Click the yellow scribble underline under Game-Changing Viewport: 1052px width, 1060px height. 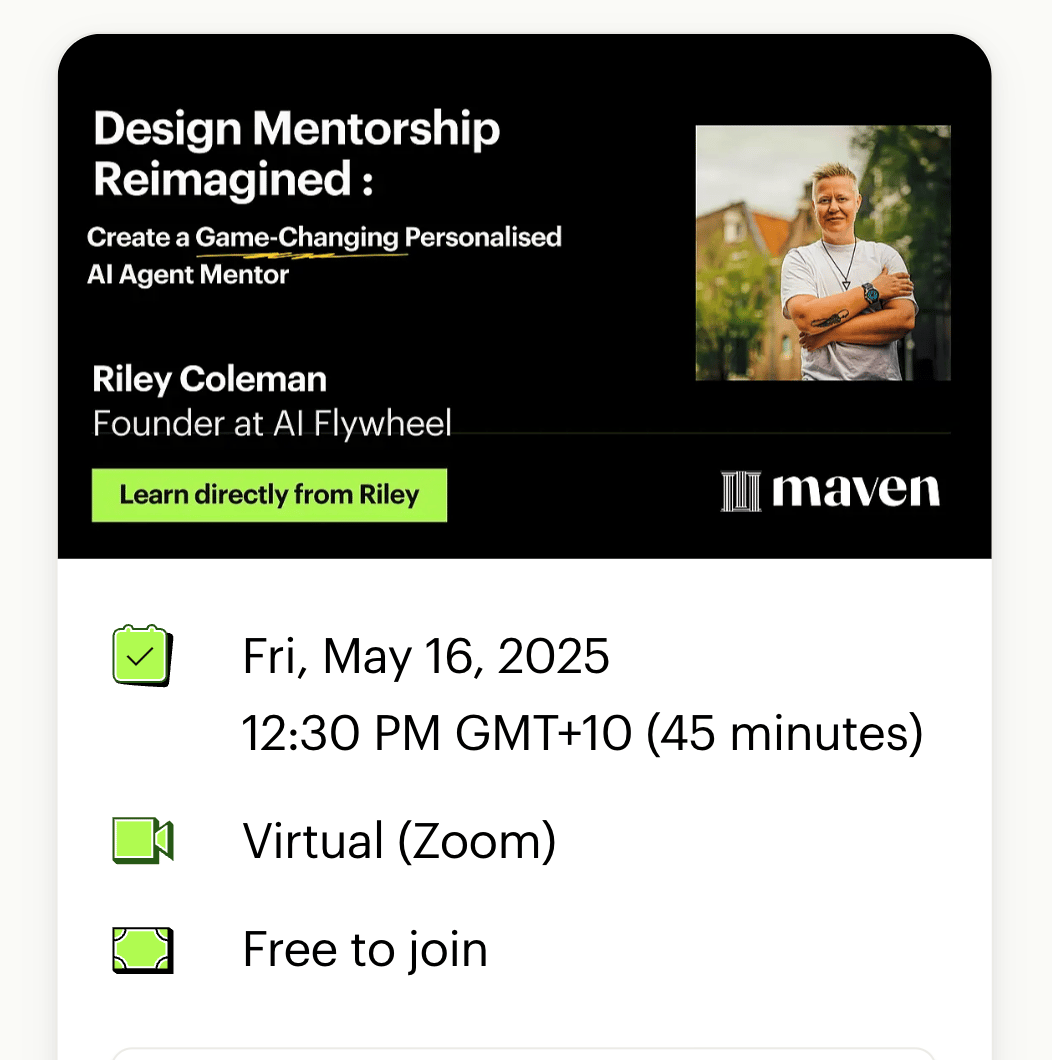click(x=302, y=256)
